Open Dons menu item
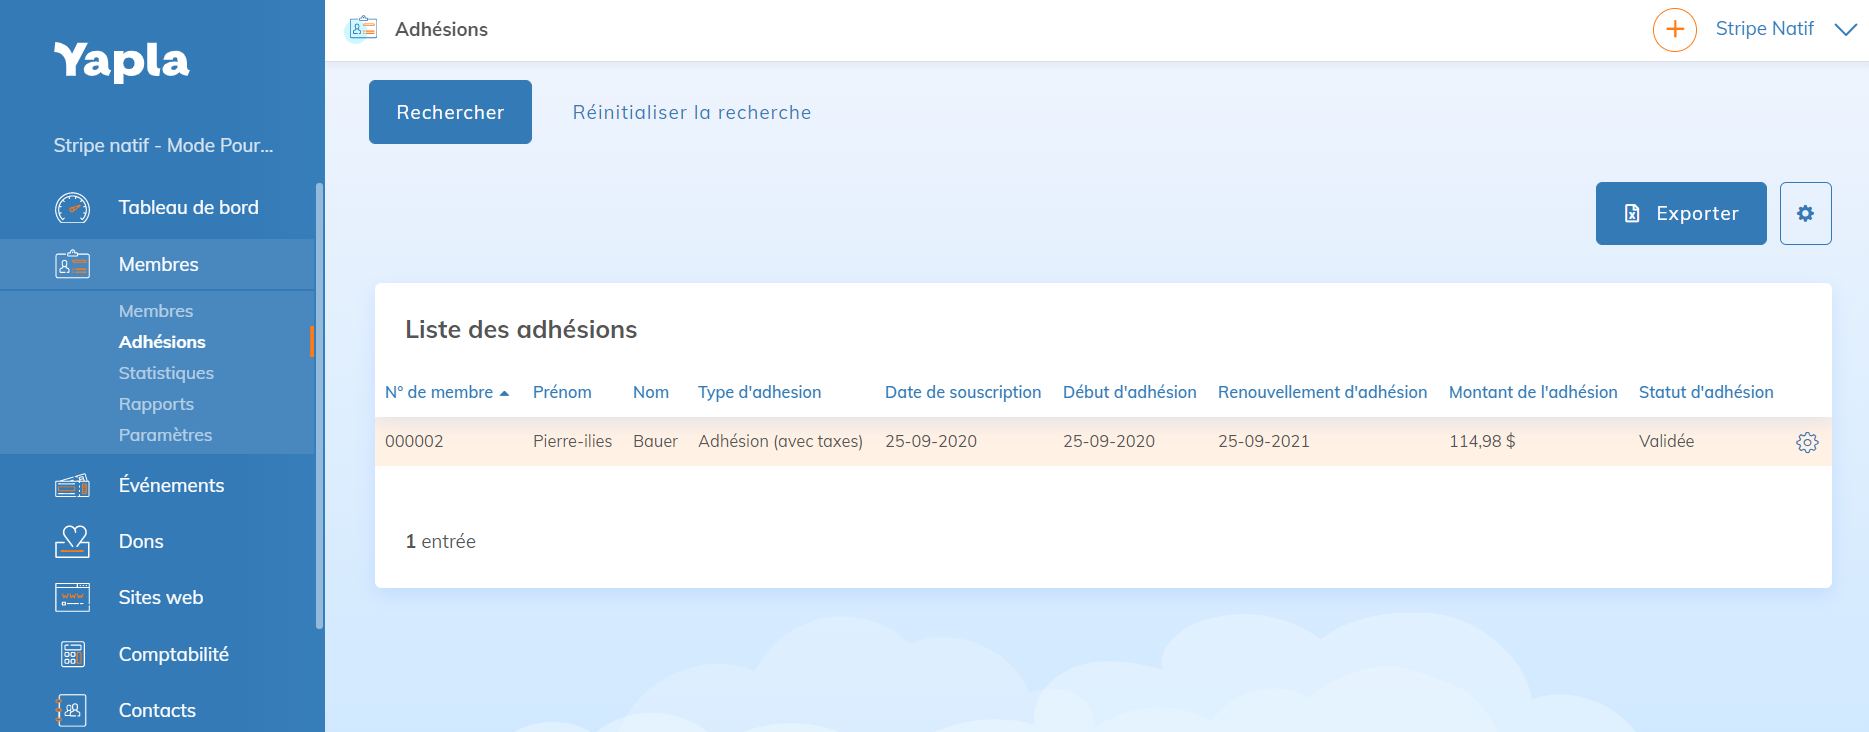The image size is (1869, 732). 141,541
